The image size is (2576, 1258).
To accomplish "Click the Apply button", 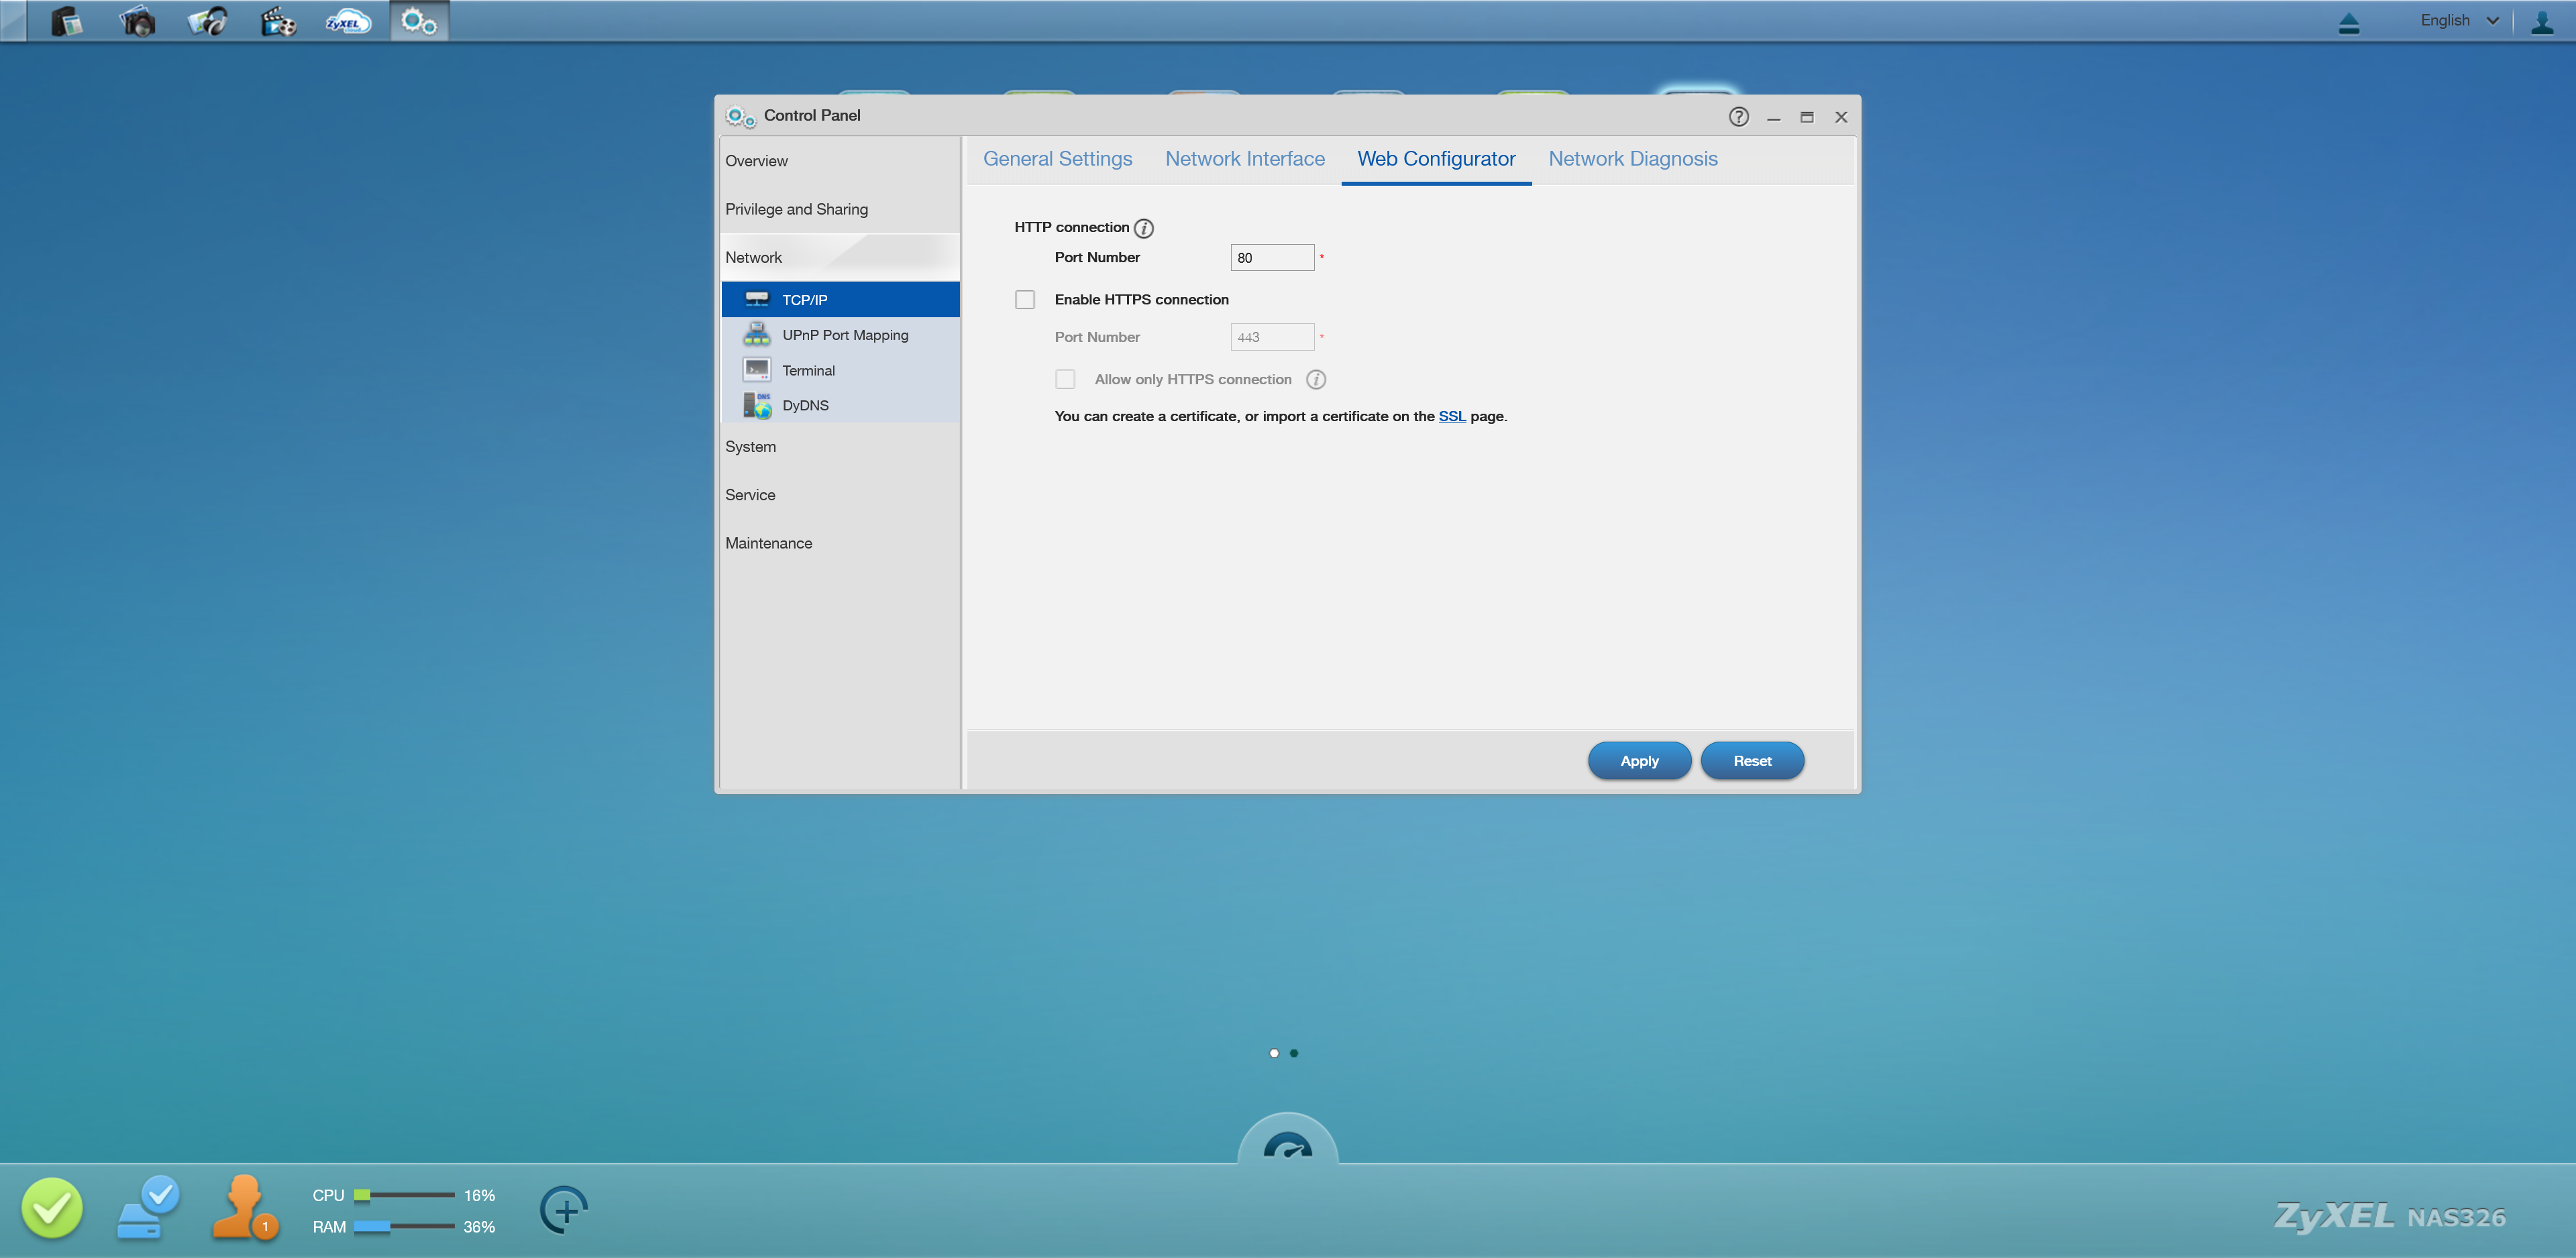I will pyautogui.click(x=1638, y=761).
